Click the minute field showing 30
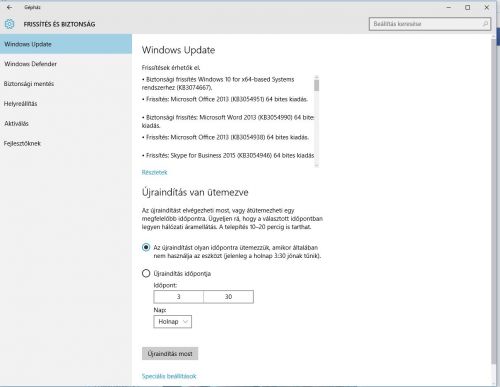 228,297
